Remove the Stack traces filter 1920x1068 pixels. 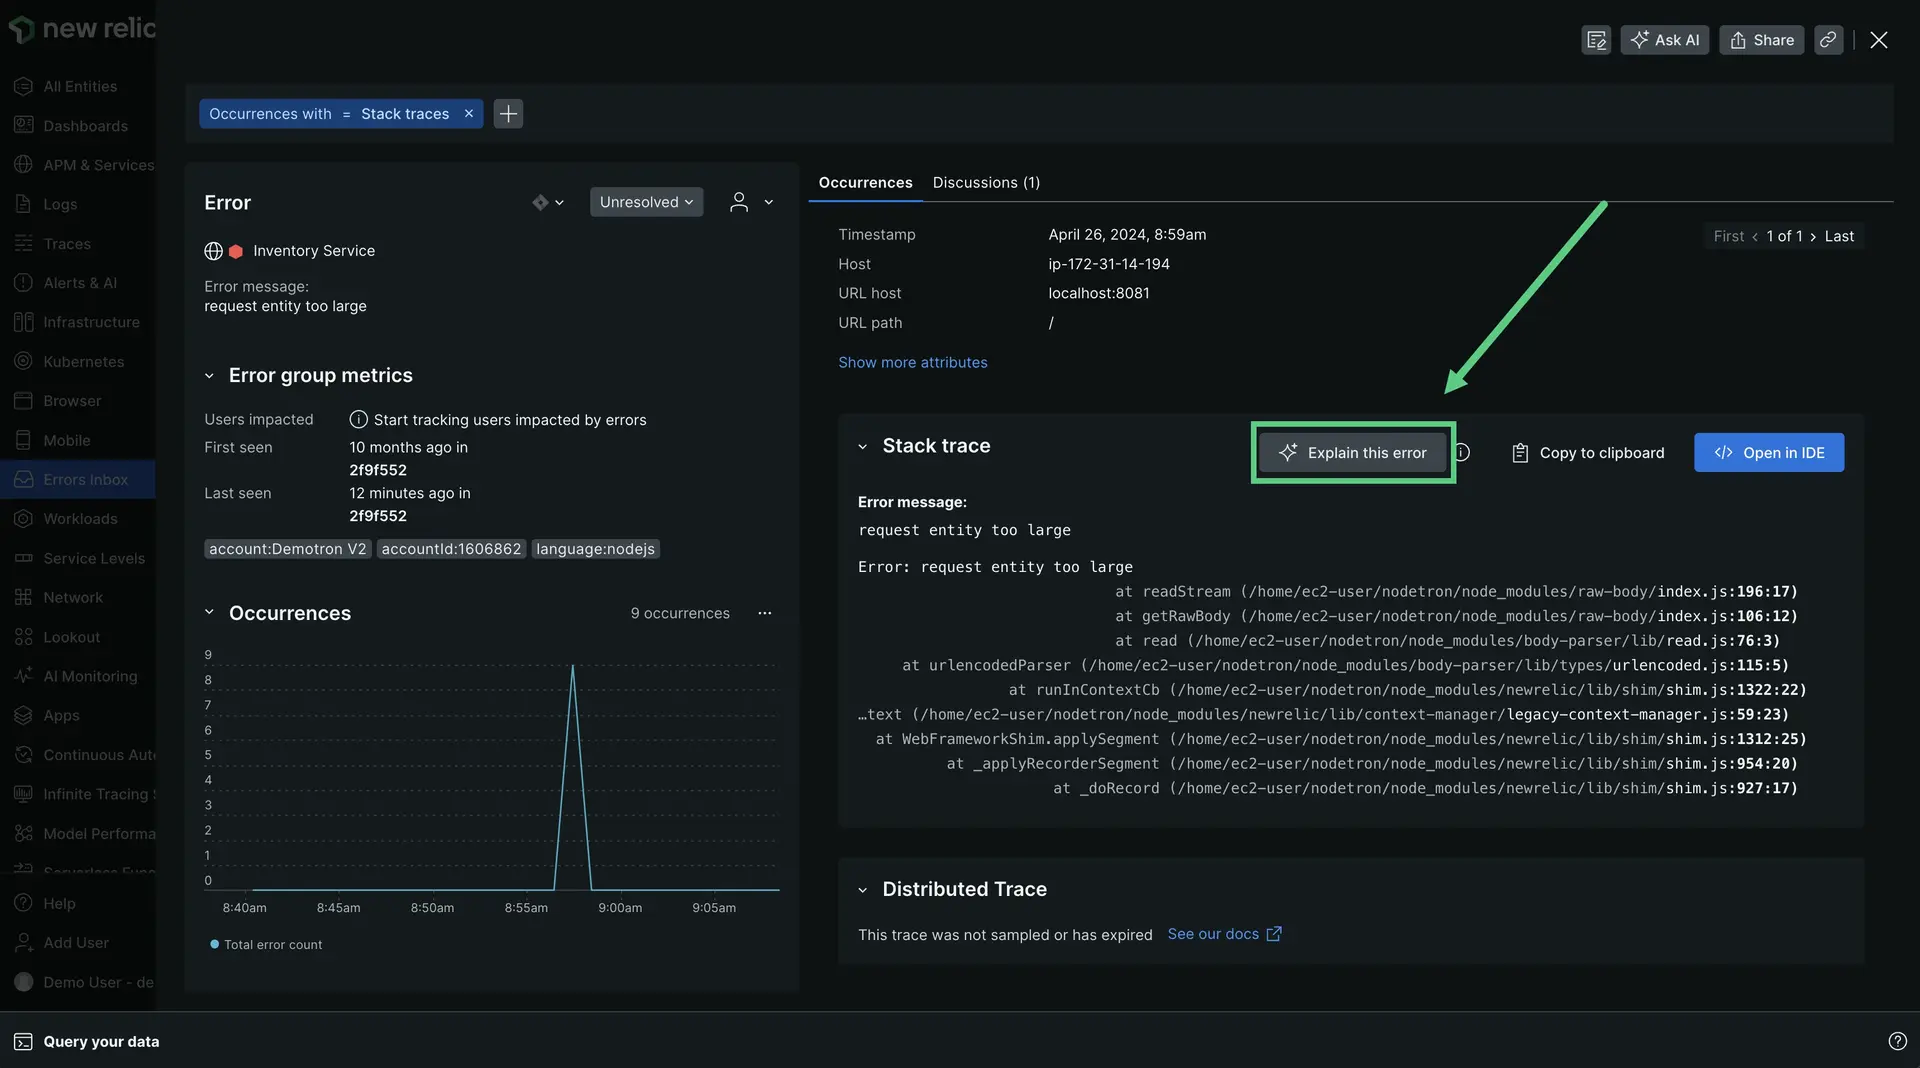[x=468, y=114]
